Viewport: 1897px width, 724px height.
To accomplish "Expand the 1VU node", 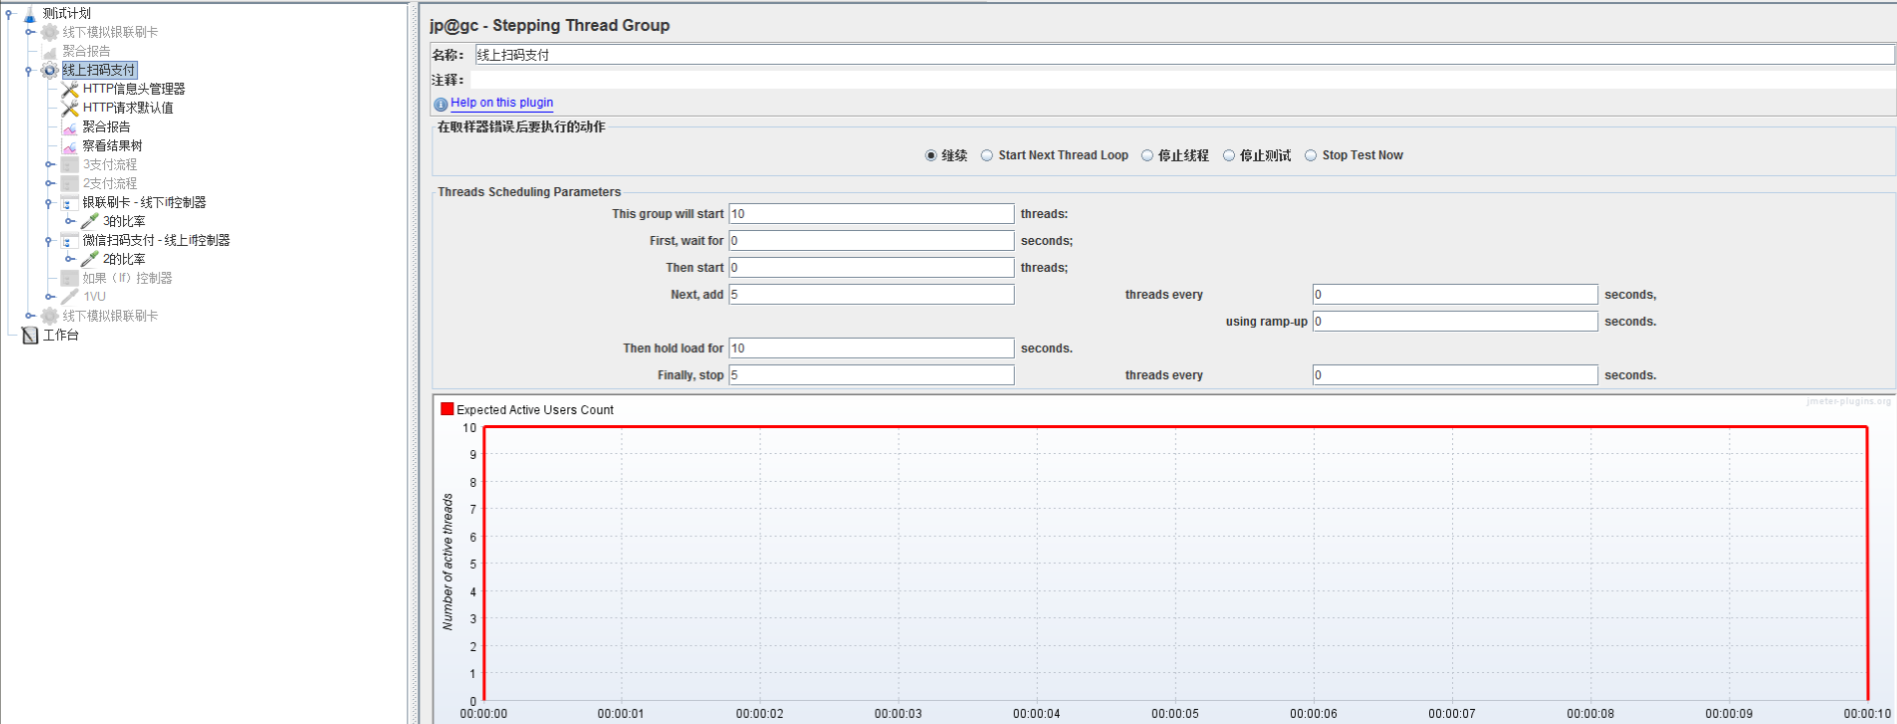I will coord(50,297).
